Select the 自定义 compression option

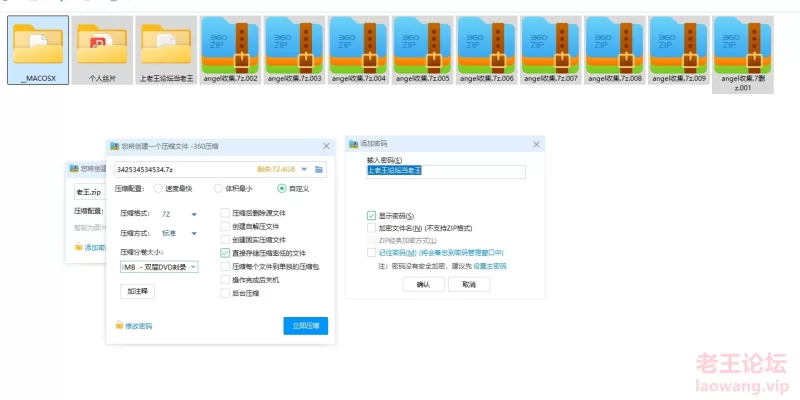pos(282,188)
